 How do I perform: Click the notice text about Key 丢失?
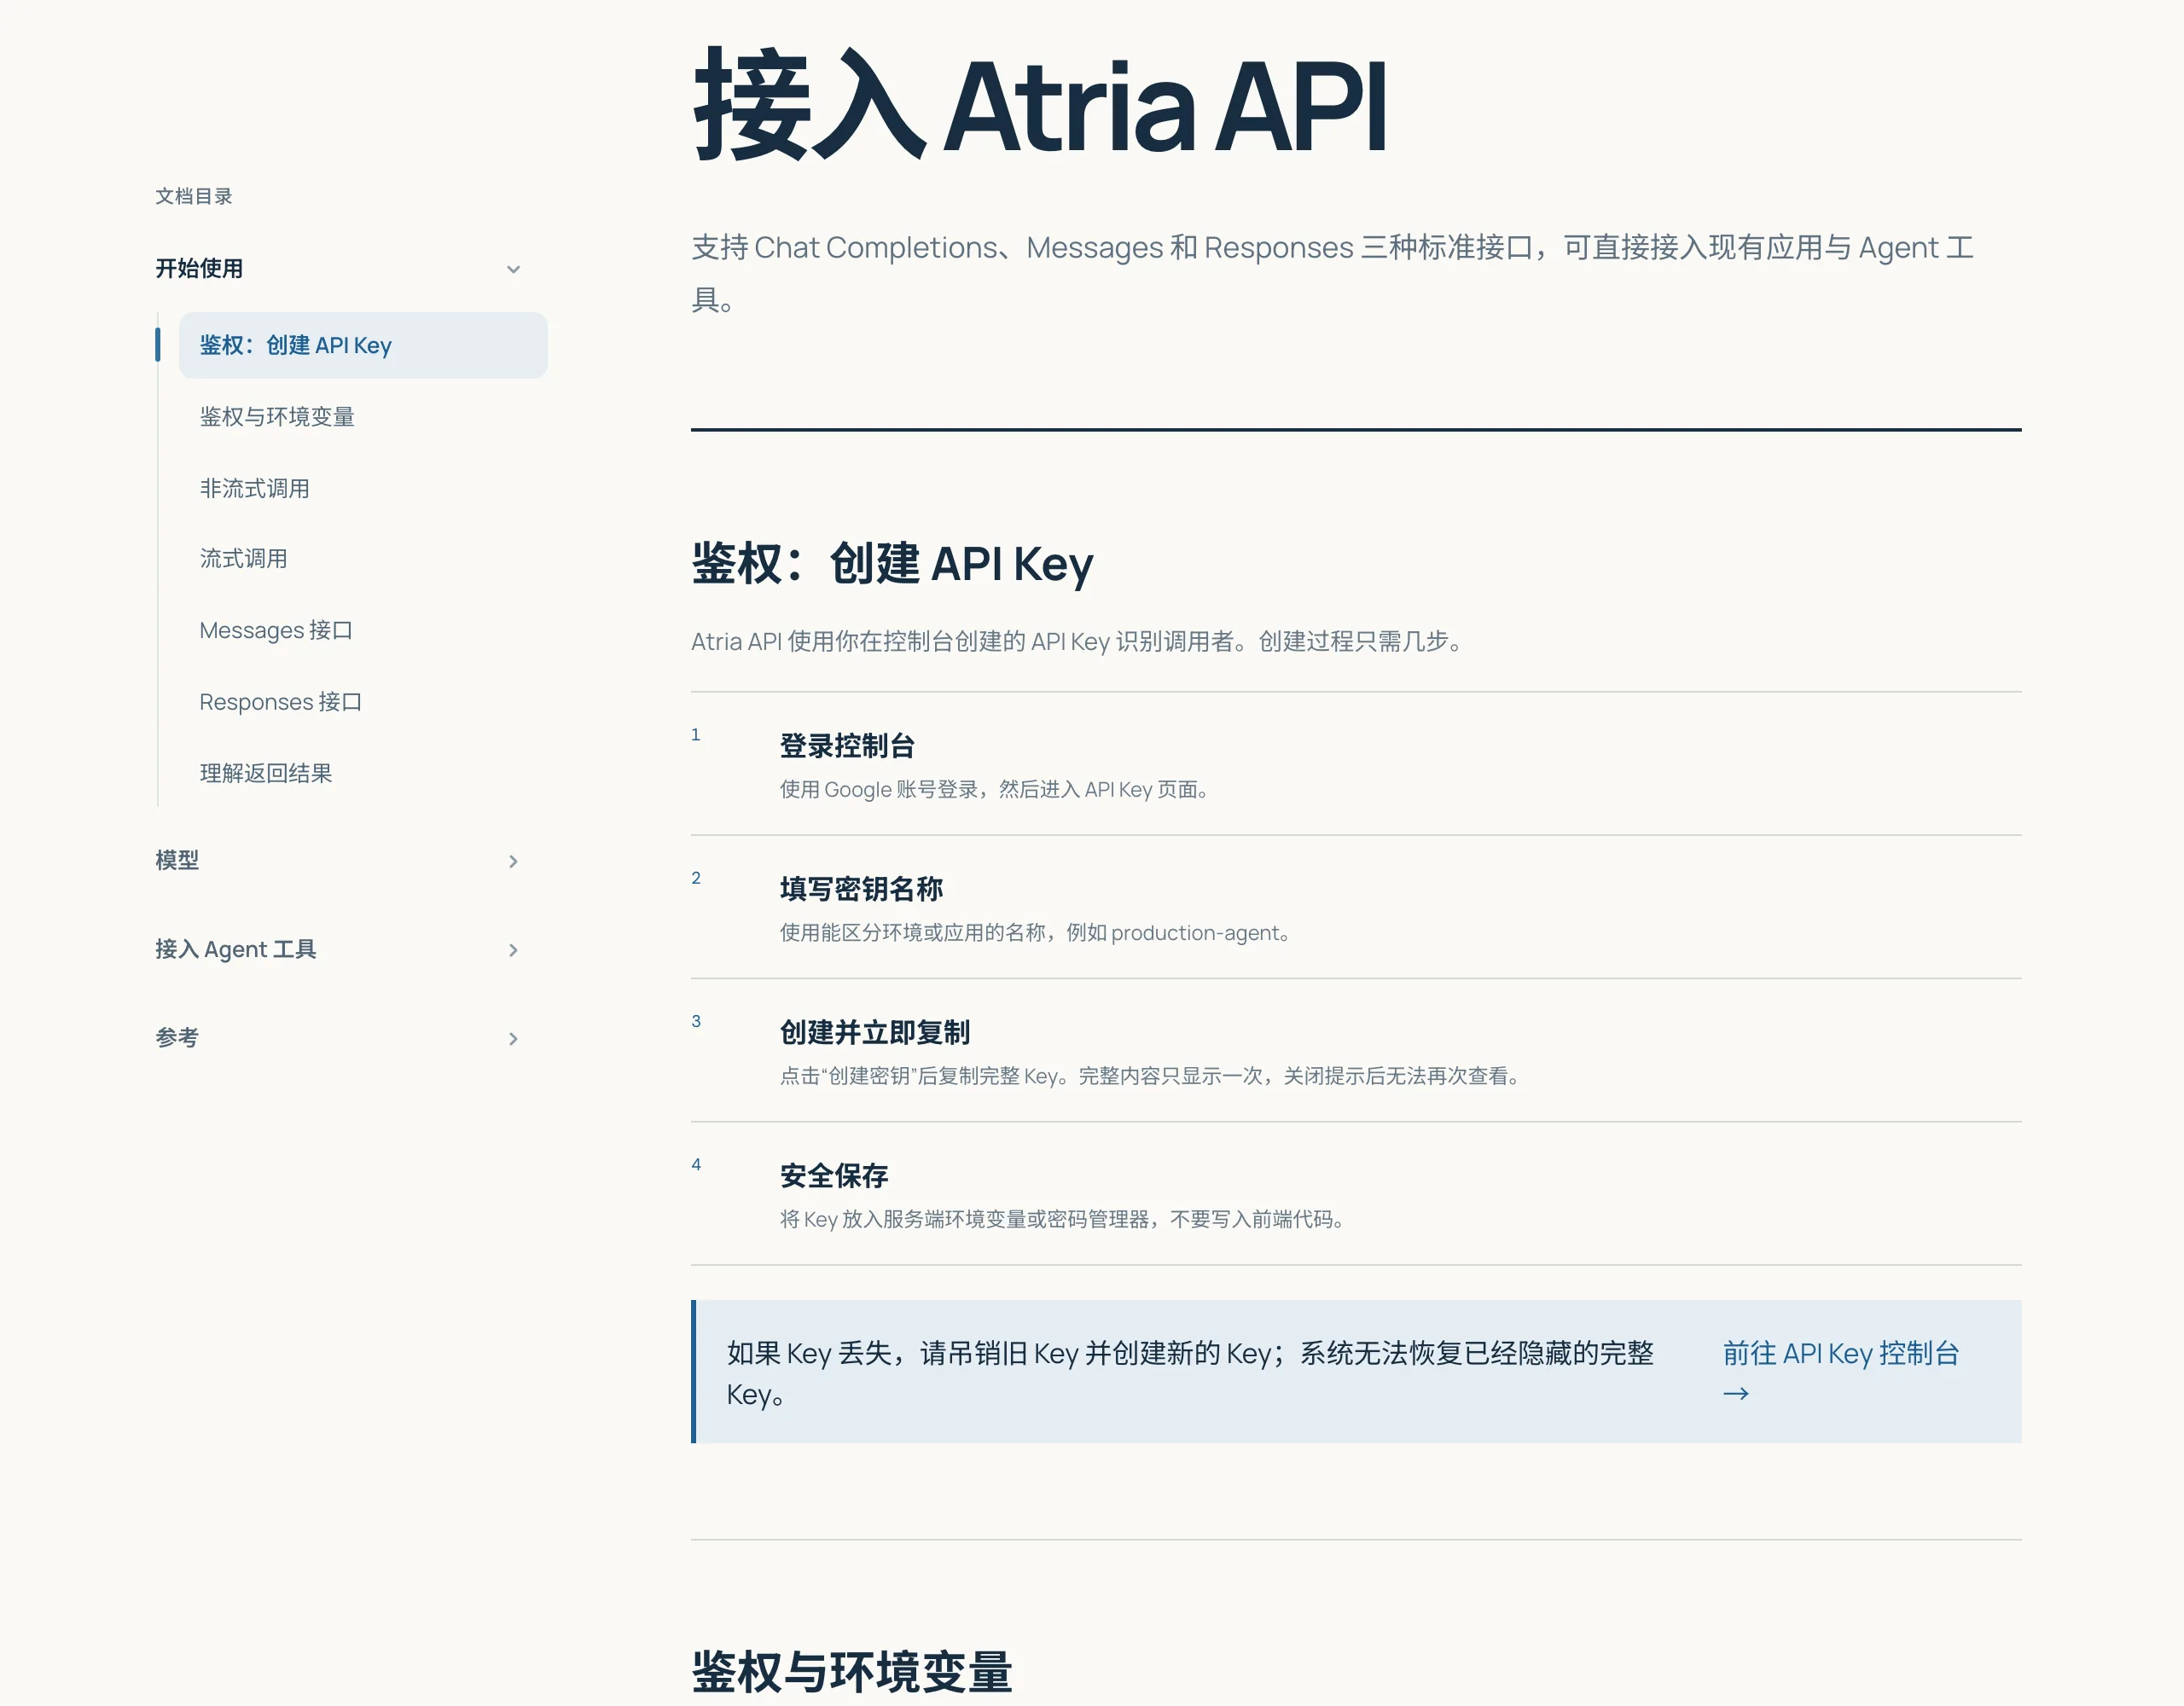pyautogui.click(x=1190, y=1373)
